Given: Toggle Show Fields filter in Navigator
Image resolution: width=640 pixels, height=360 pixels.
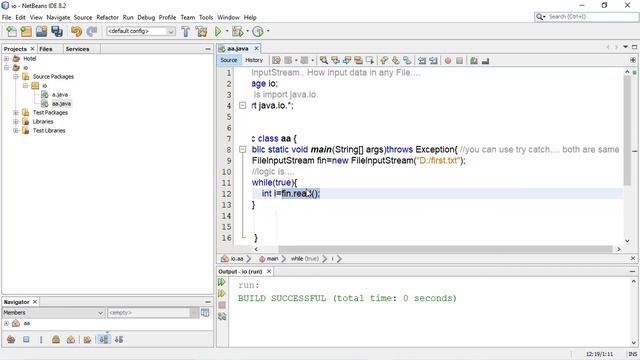Looking at the screenshot, I should (26, 340).
